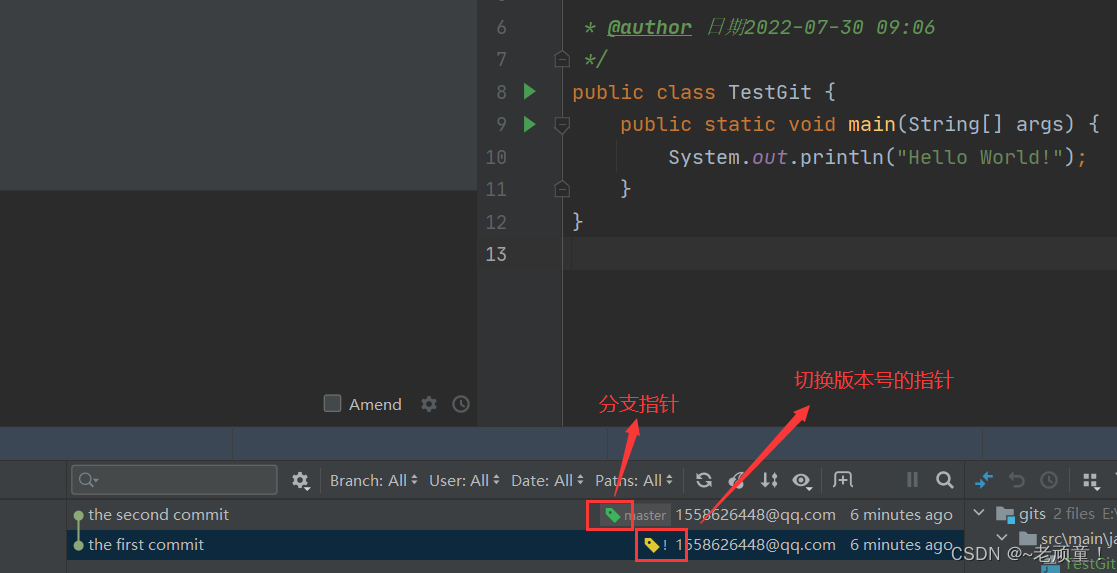
Task: Click the line number 10 in the gutter
Action: 496,157
